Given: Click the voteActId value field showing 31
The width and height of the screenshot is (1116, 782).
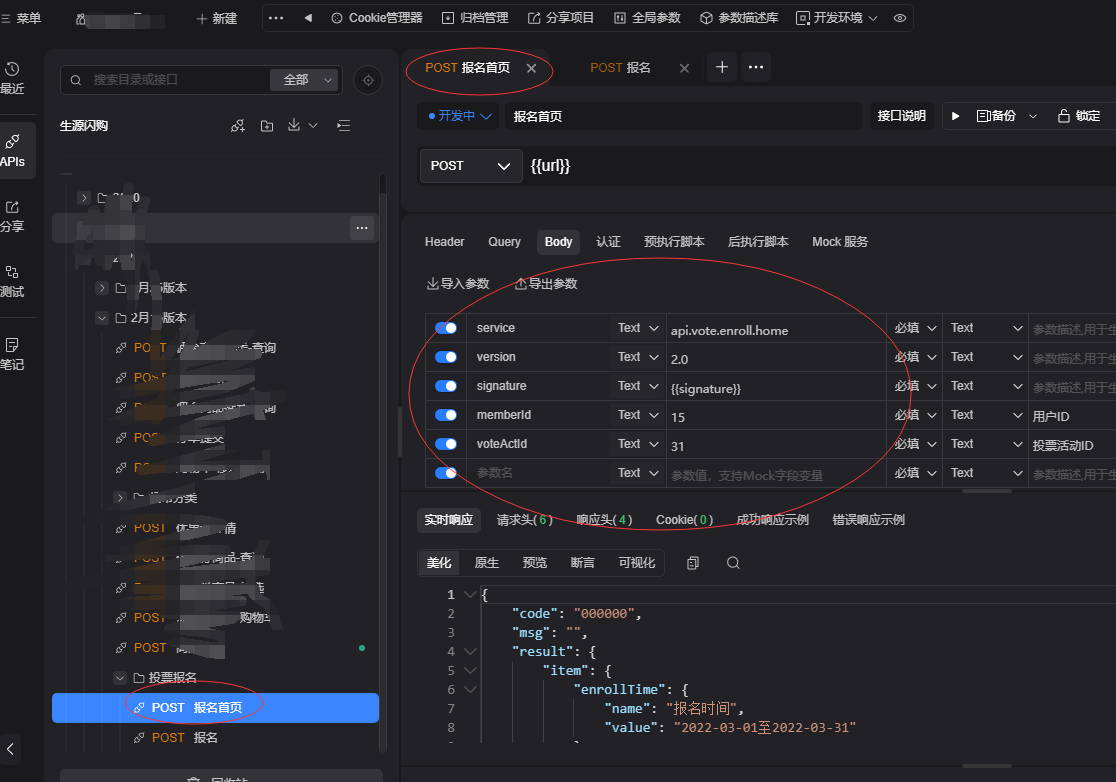Looking at the screenshot, I should (776, 445).
